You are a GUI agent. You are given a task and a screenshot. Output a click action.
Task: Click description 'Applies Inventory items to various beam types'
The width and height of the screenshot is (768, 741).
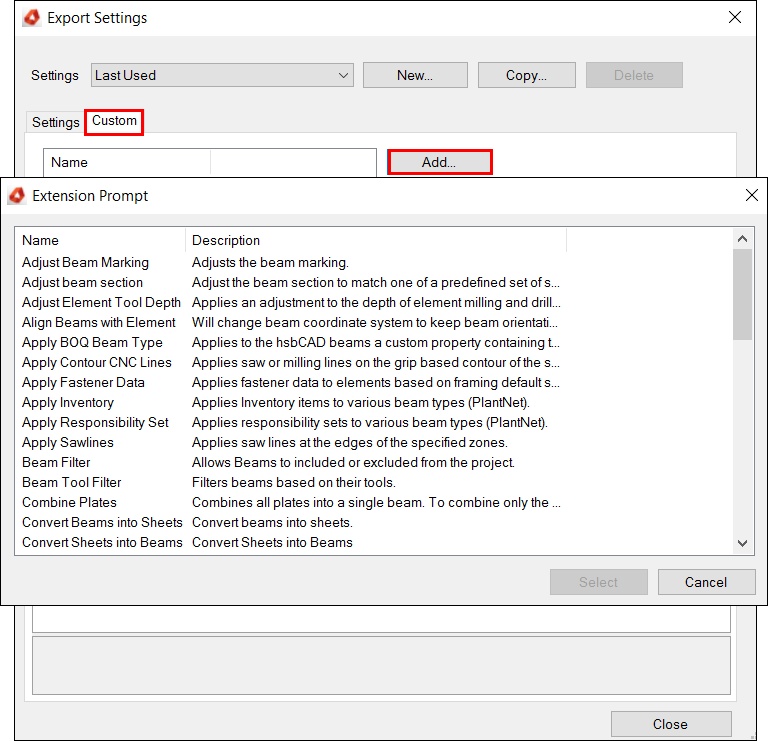[361, 403]
